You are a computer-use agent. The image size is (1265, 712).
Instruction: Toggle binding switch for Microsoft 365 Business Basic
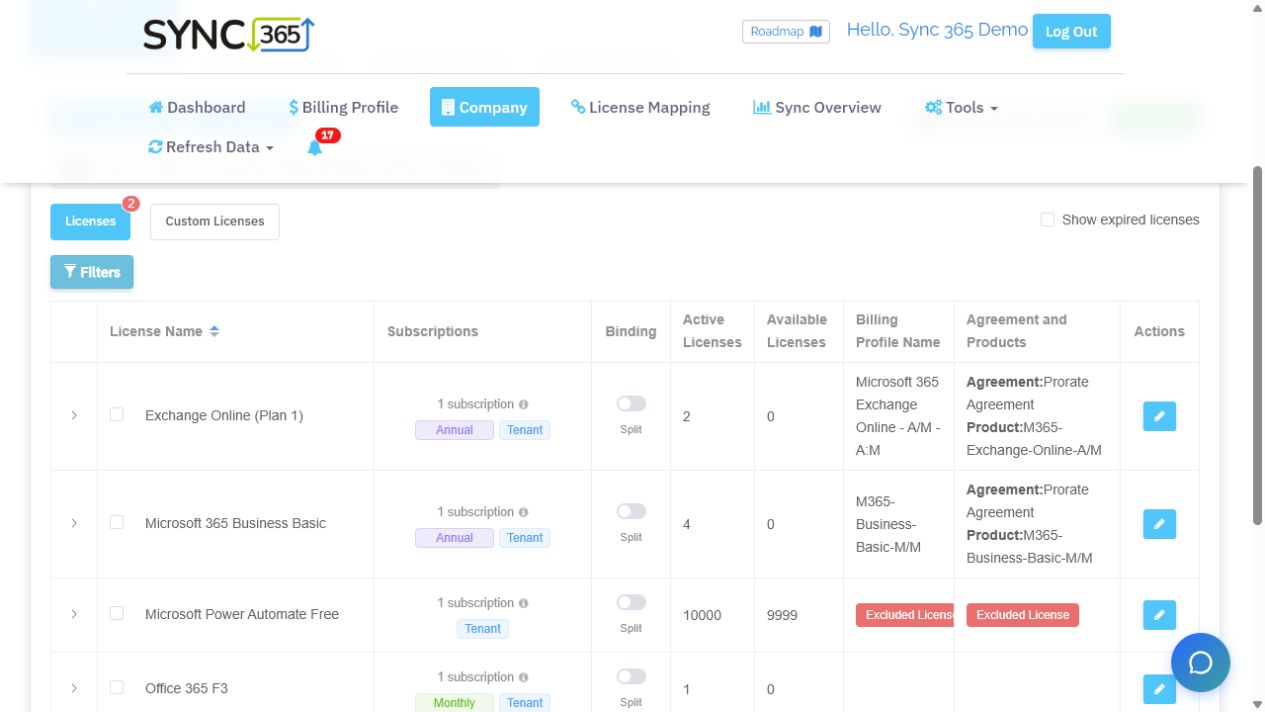click(631, 511)
